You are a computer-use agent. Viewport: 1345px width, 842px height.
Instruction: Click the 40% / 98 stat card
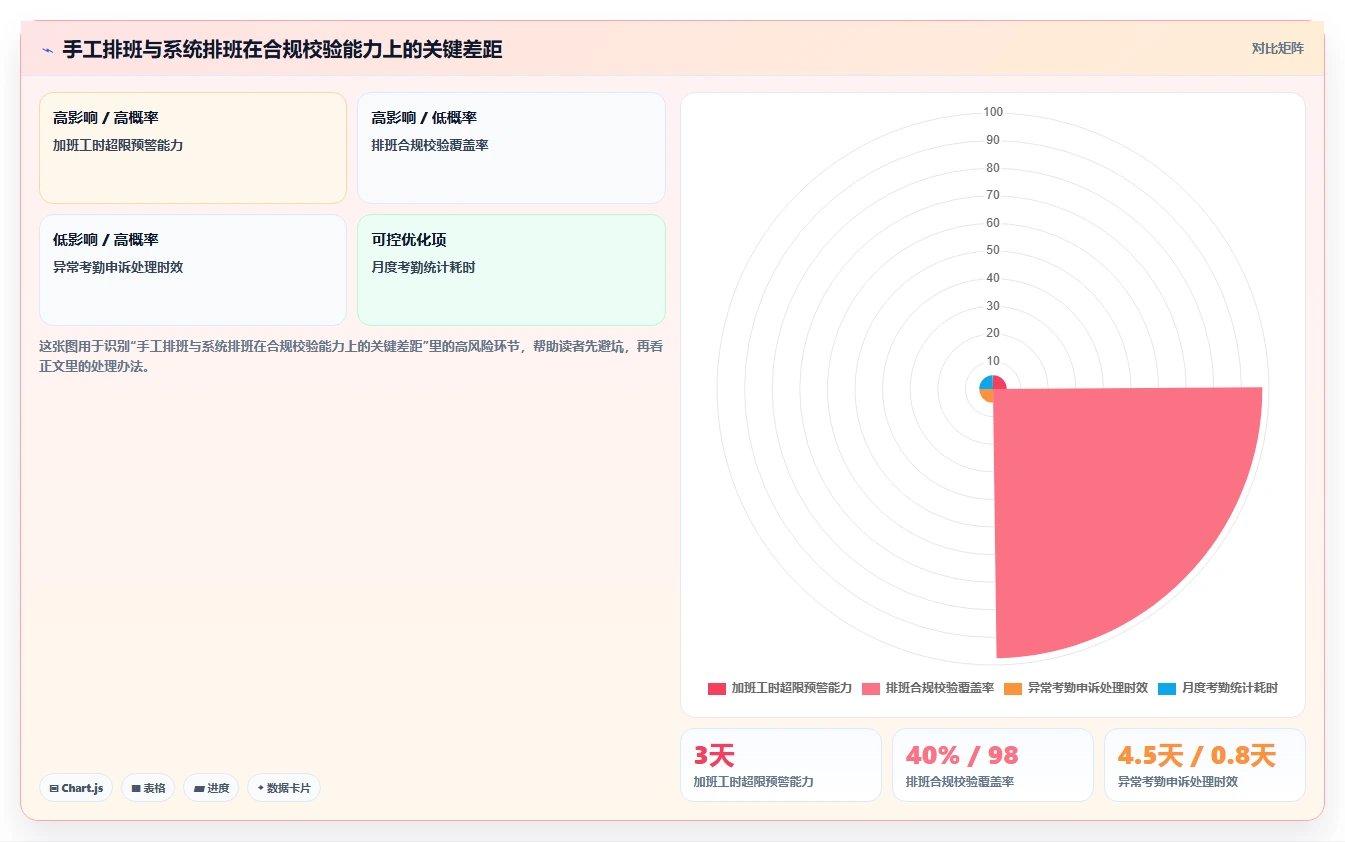pos(993,765)
